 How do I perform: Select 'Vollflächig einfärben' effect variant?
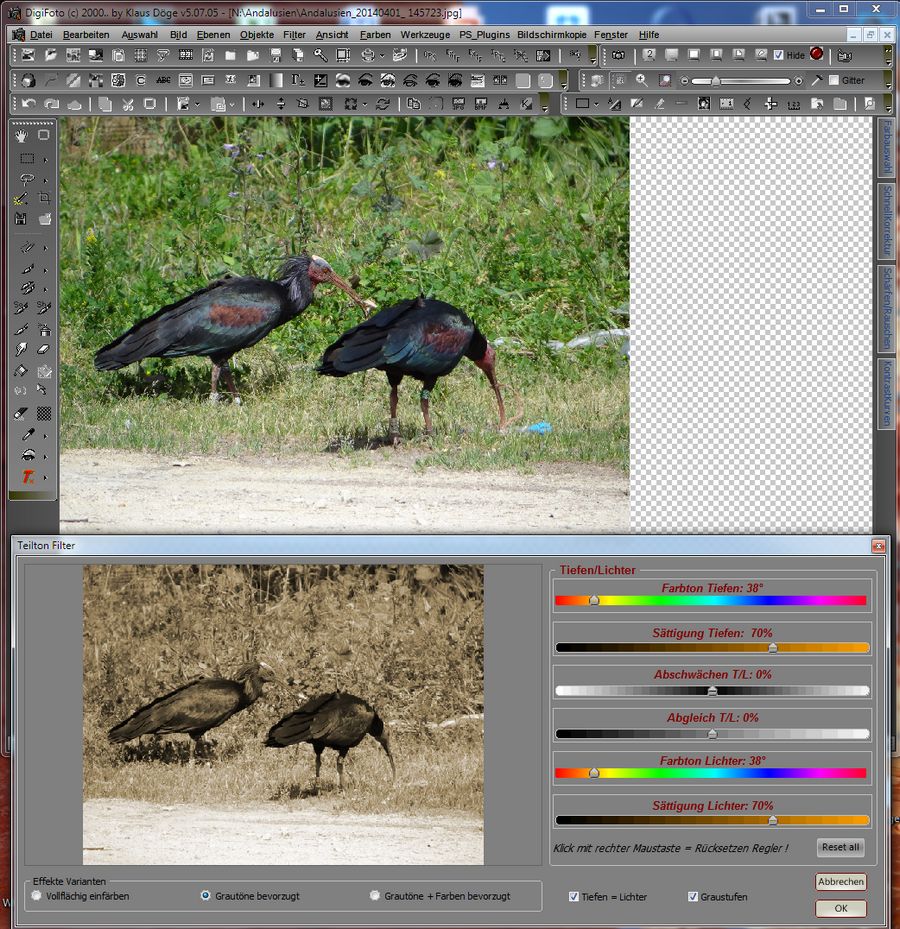[x=37, y=896]
